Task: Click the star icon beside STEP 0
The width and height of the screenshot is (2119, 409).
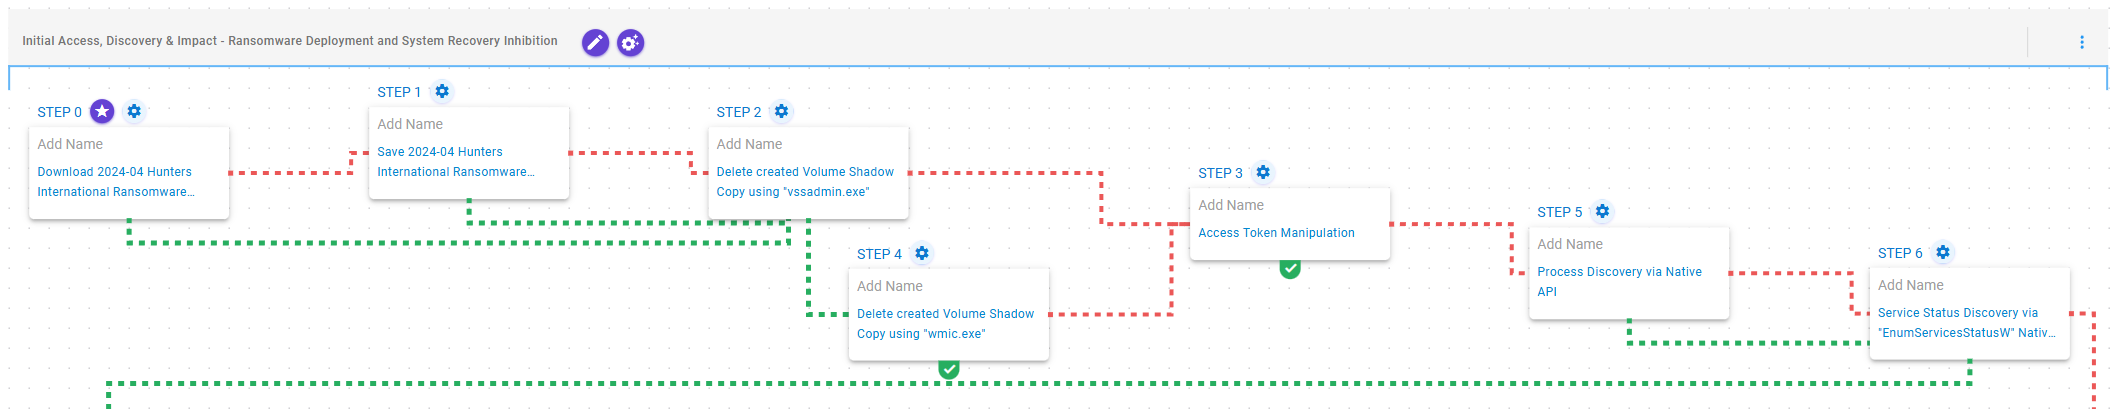Action: tap(102, 111)
